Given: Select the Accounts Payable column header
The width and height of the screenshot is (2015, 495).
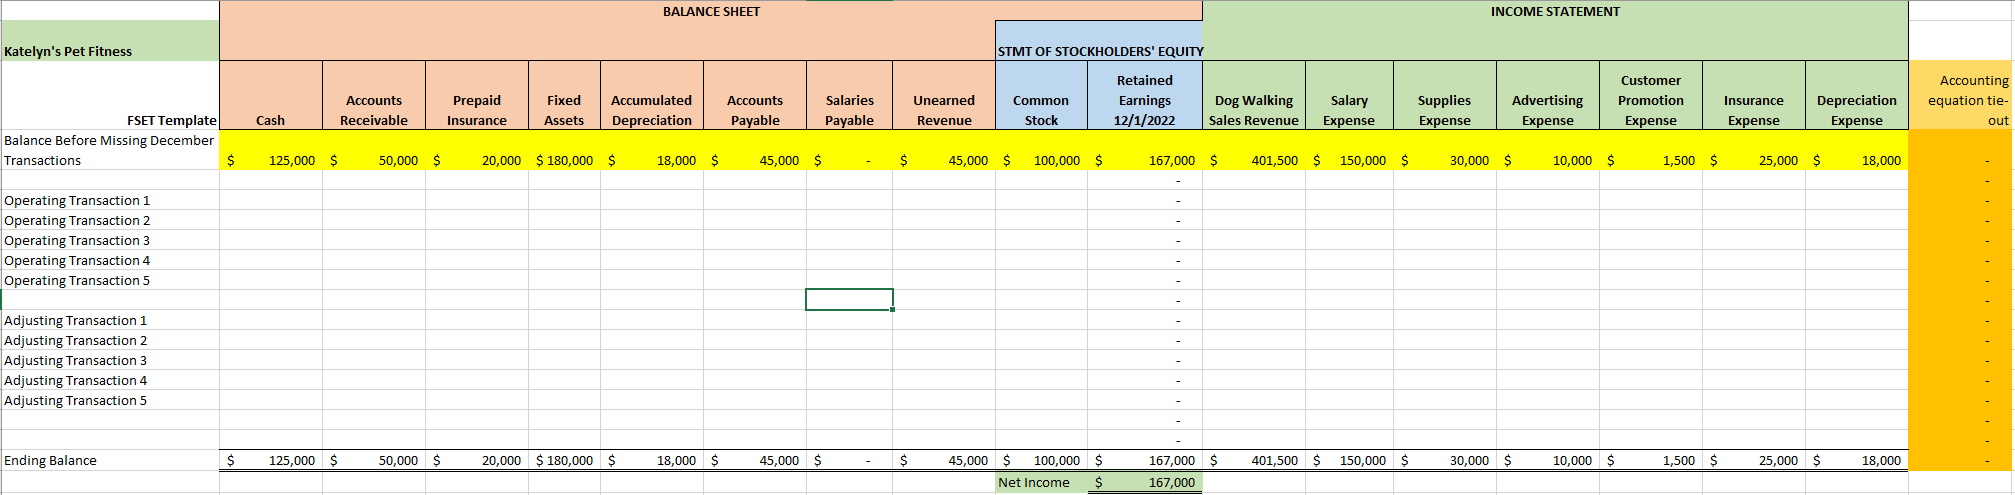Looking at the screenshot, I should 755,95.
